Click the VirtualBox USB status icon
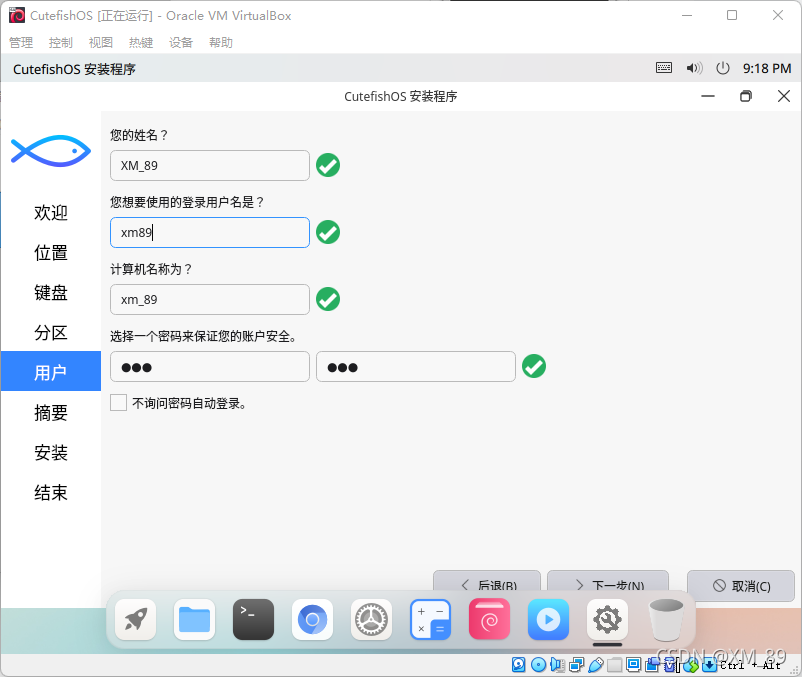 pos(596,665)
